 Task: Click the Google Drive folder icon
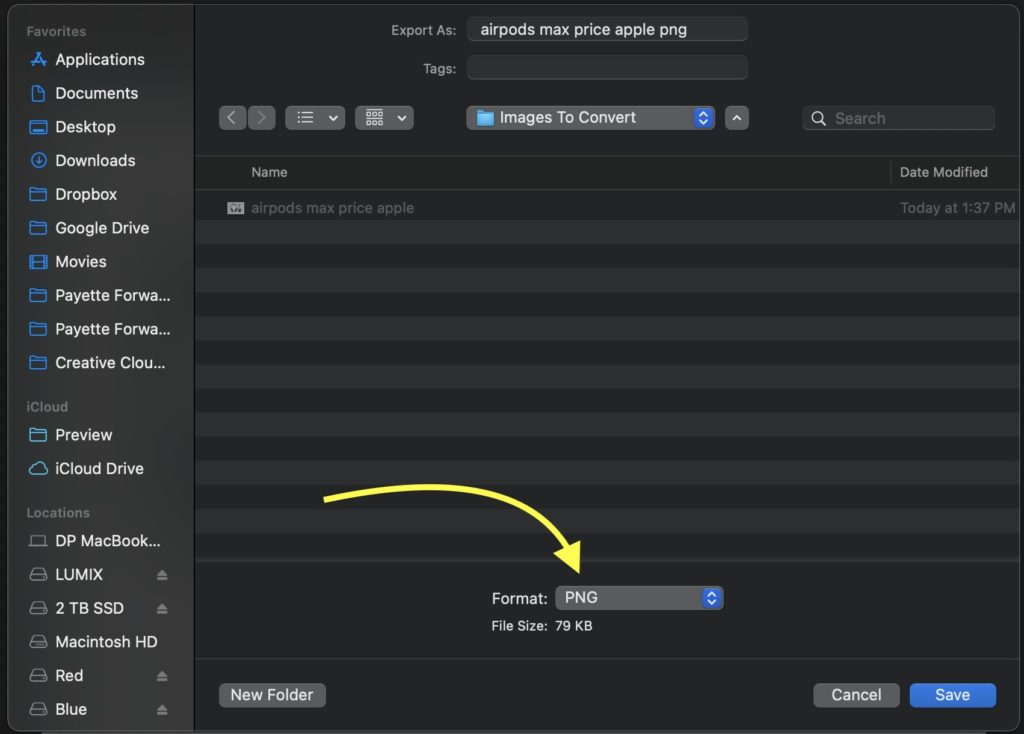coord(39,228)
